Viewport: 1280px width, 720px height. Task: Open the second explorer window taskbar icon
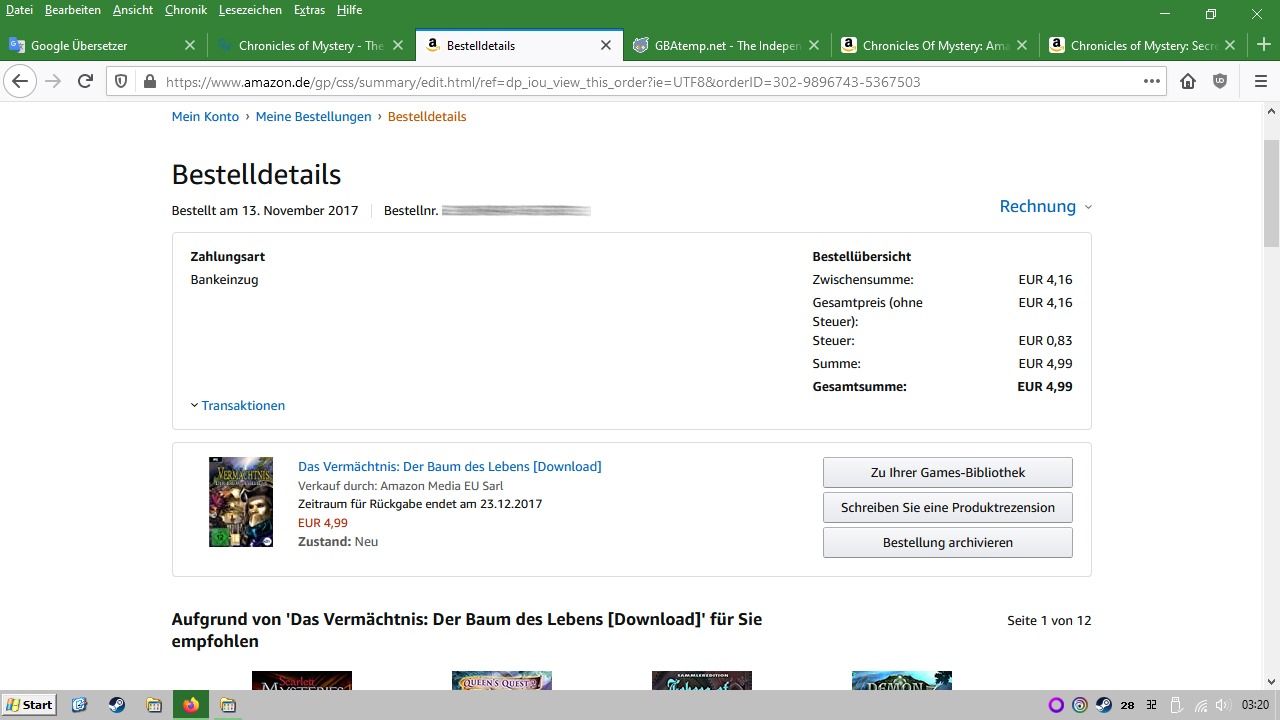tap(227, 705)
